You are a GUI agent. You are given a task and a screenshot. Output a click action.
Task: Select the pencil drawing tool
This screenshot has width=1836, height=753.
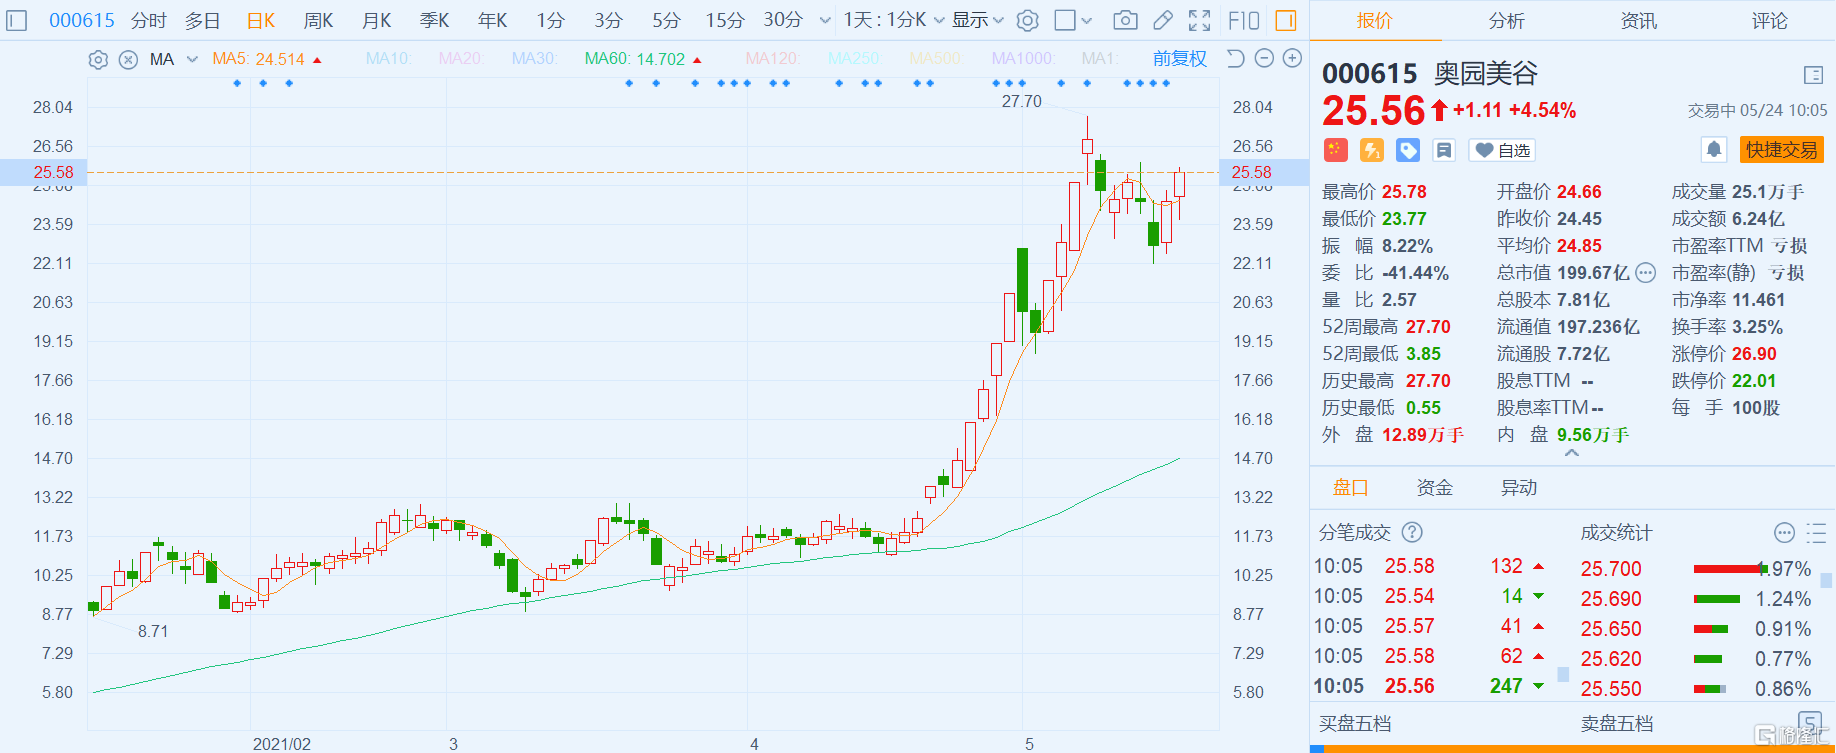[1163, 20]
